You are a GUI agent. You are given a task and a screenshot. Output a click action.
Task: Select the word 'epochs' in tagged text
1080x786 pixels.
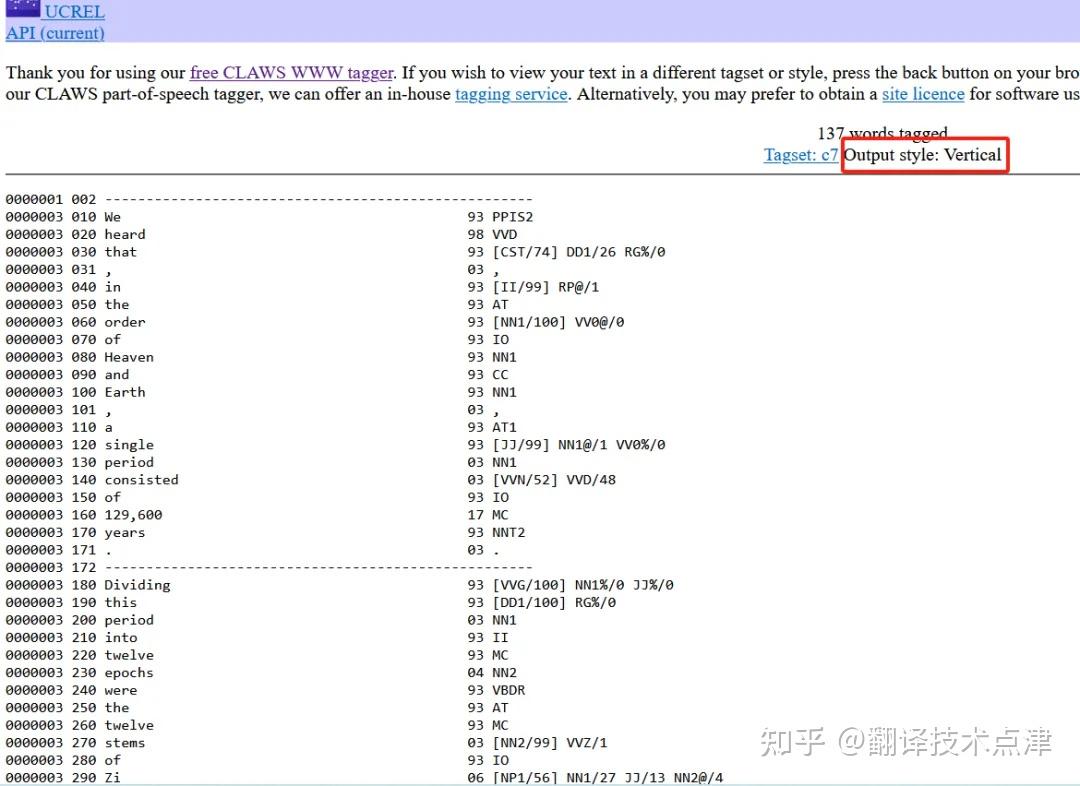pyautogui.click(x=129, y=673)
